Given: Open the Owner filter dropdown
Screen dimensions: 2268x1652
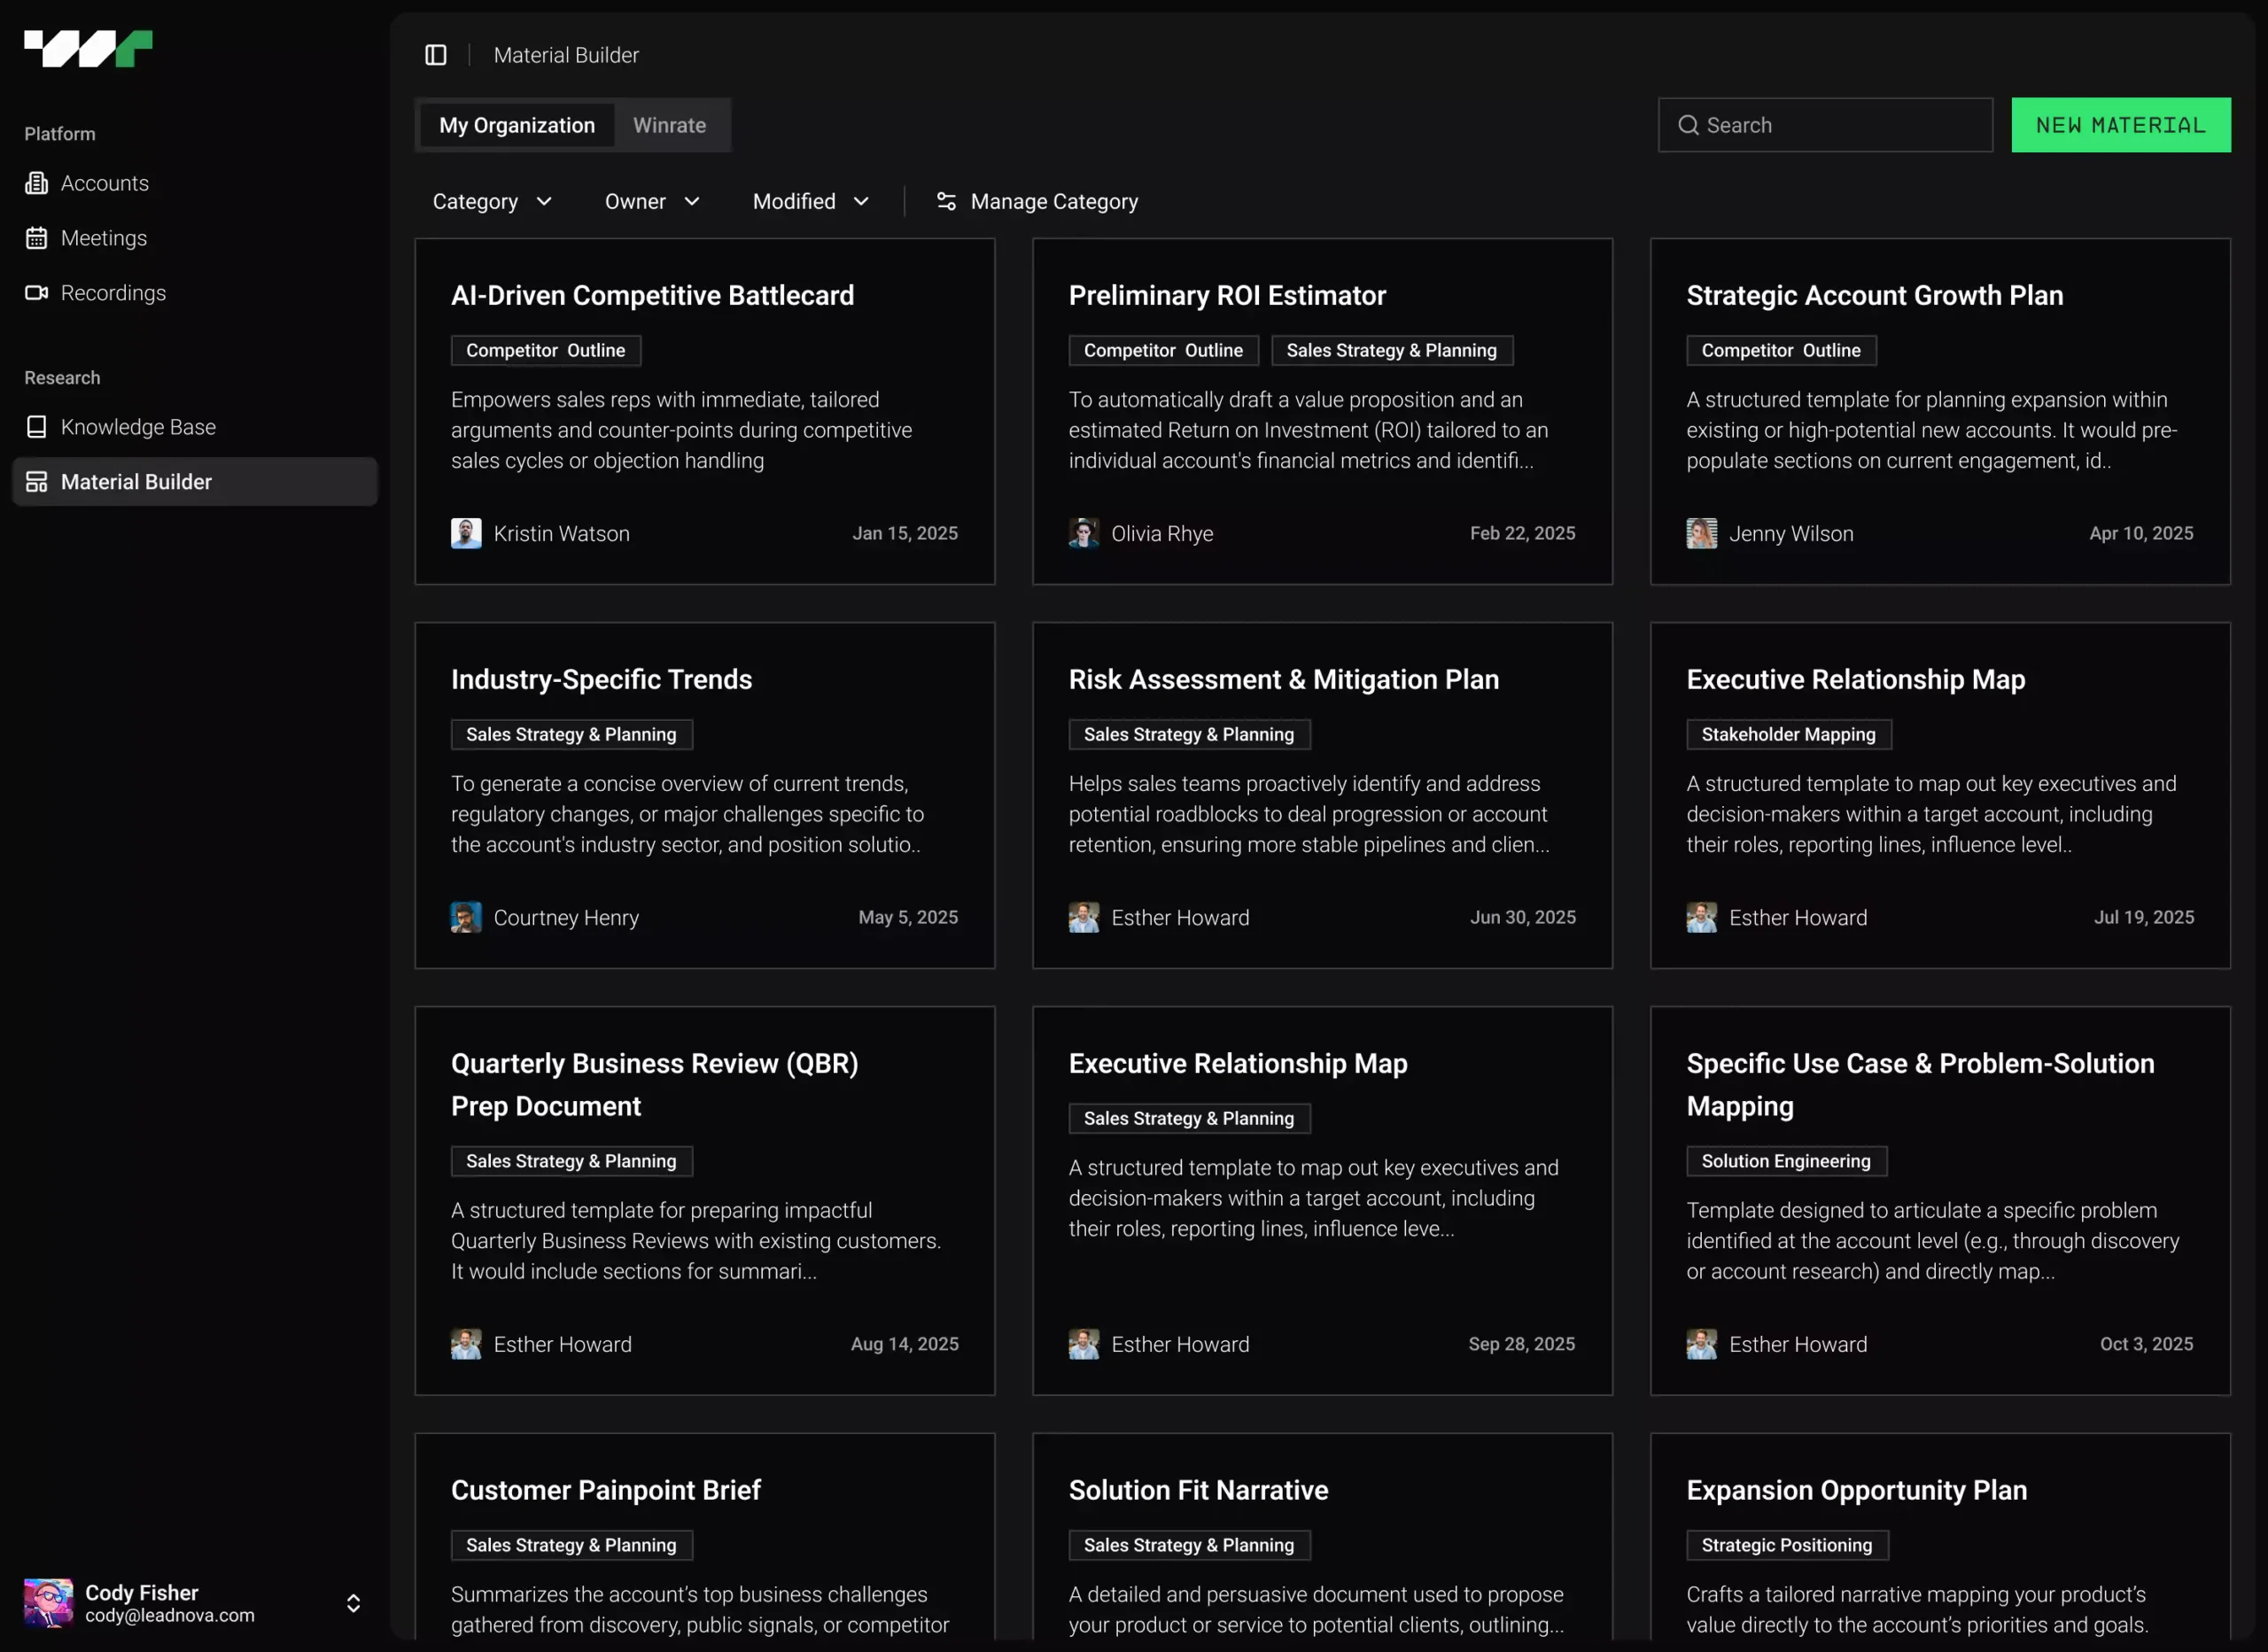Looking at the screenshot, I should (x=652, y=201).
